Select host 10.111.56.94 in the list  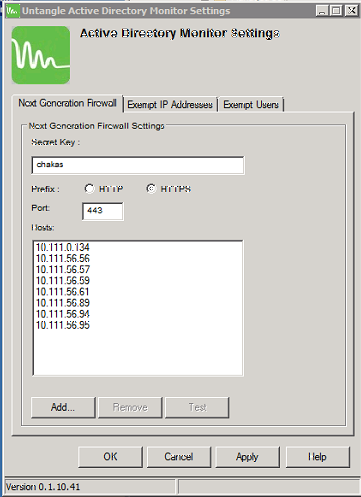click(x=63, y=314)
